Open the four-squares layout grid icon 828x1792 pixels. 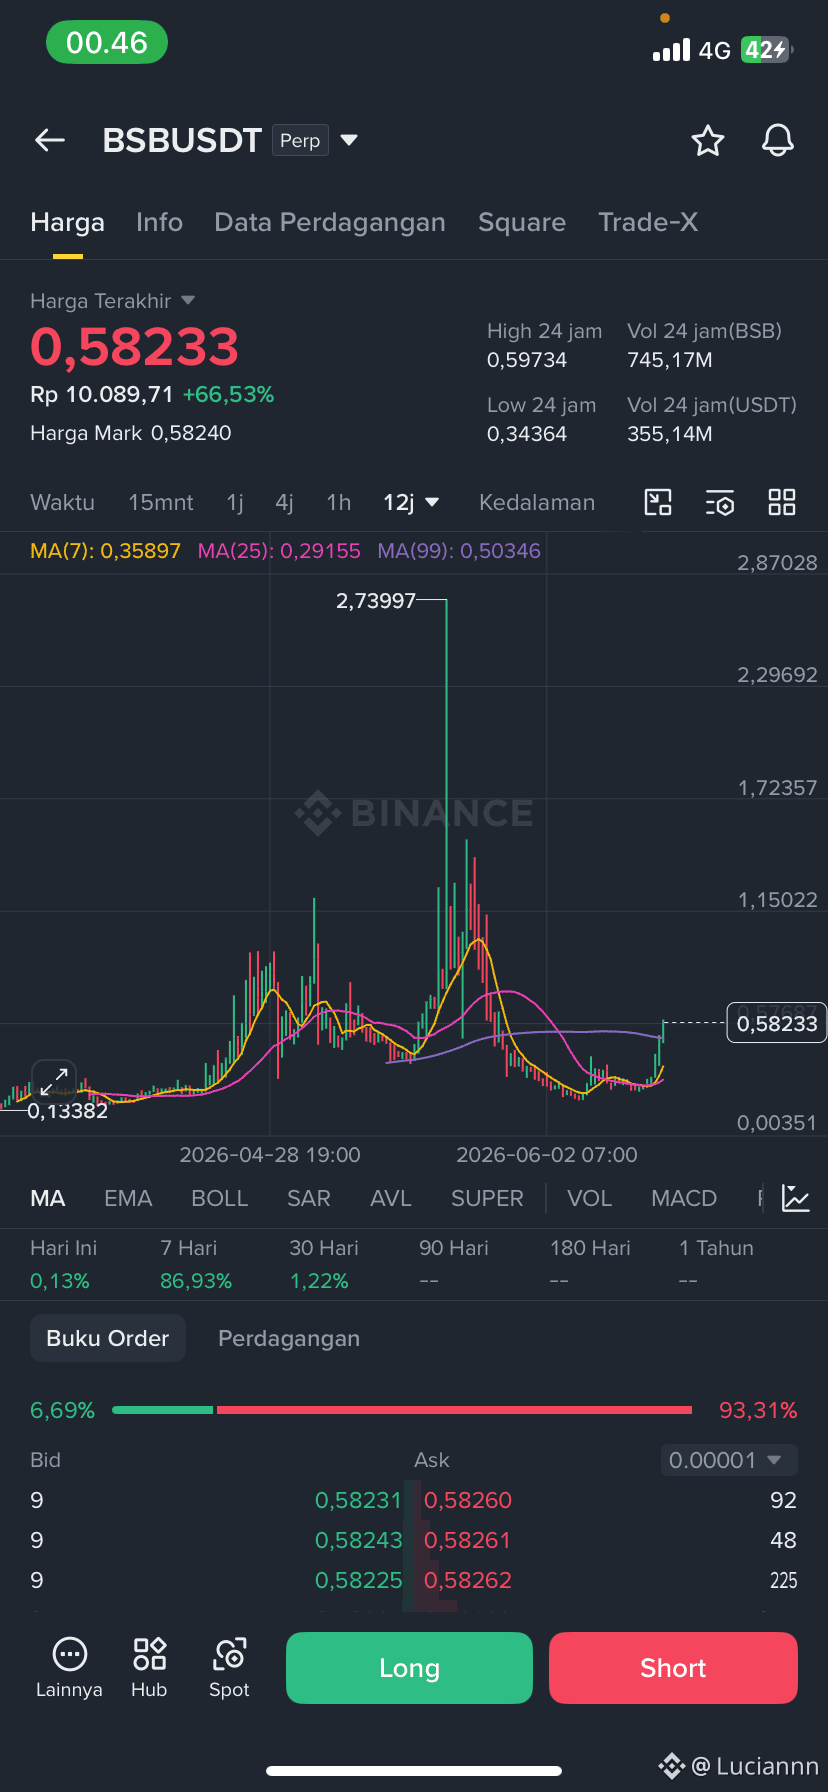pos(782,502)
